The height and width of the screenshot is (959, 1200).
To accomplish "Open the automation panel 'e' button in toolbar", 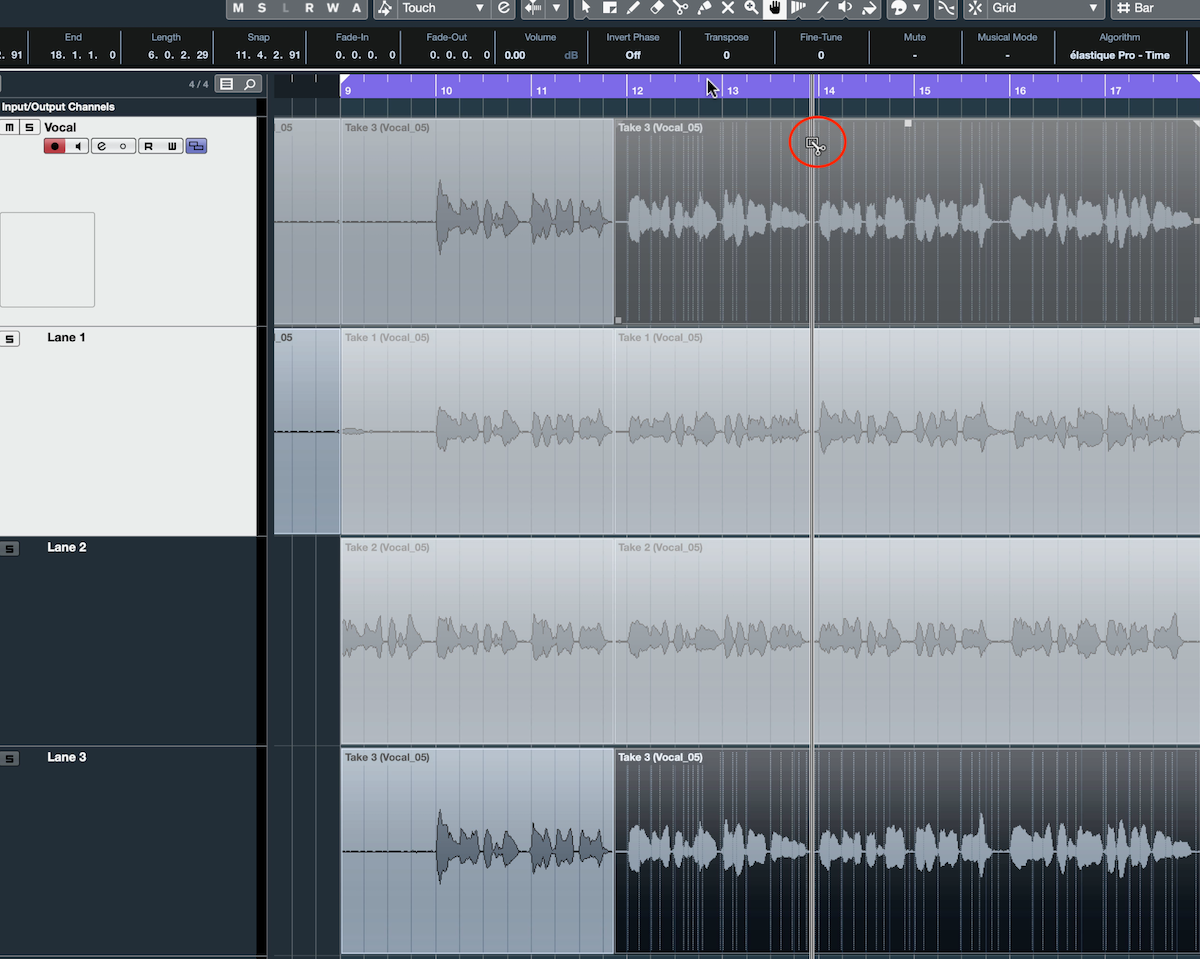I will point(503,8).
